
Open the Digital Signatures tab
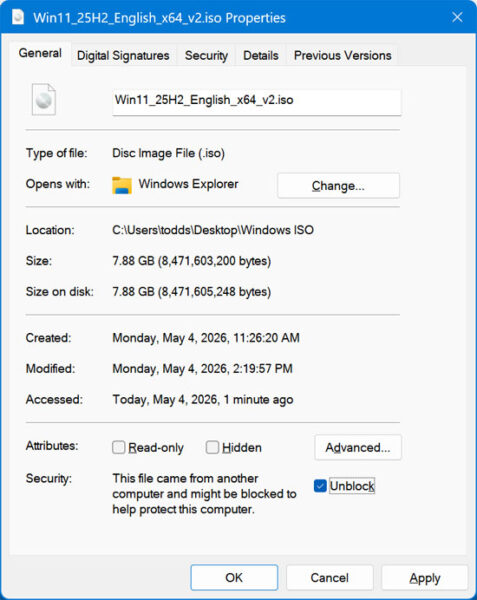pyautogui.click(x=123, y=55)
